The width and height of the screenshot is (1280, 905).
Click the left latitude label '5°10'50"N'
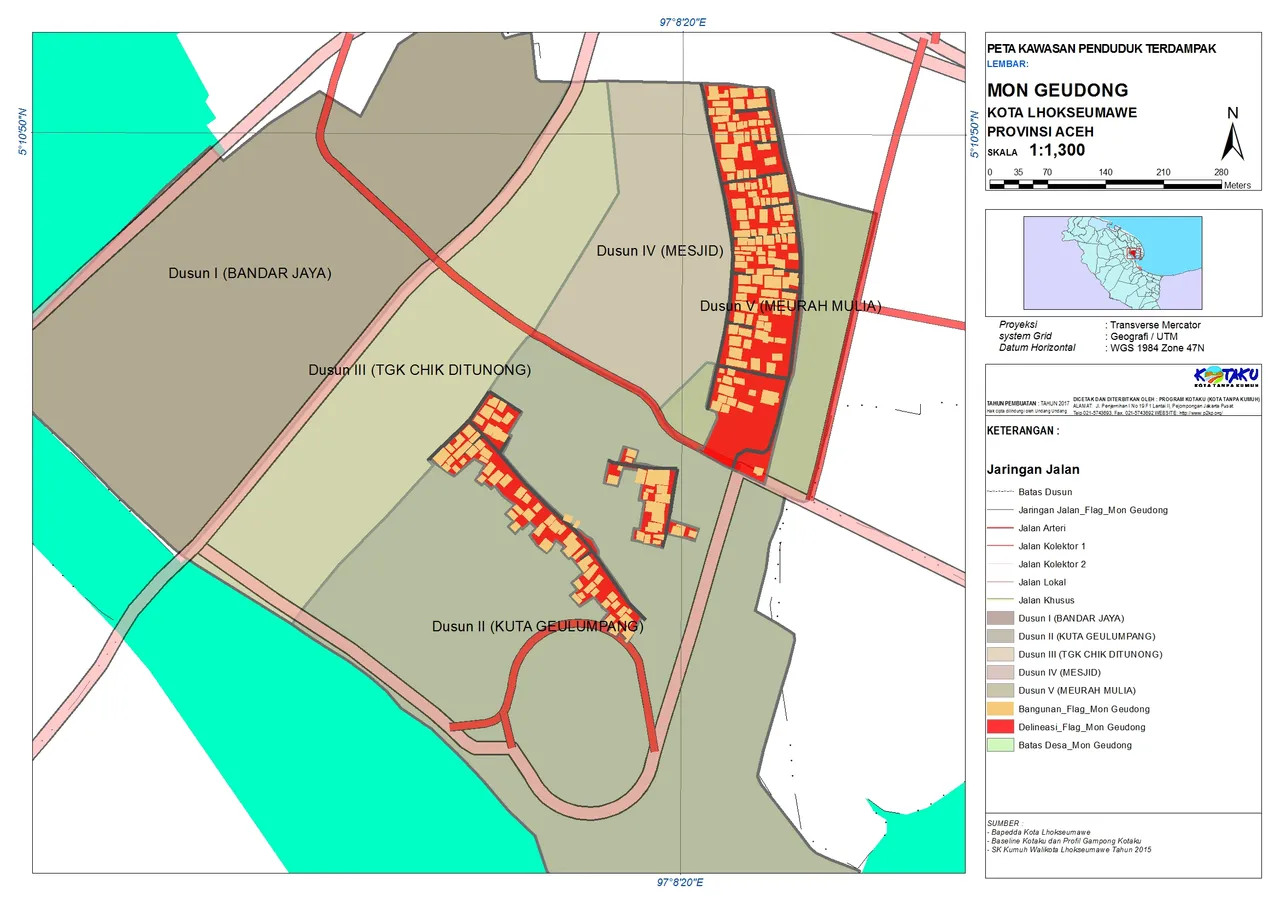click(22, 132)
